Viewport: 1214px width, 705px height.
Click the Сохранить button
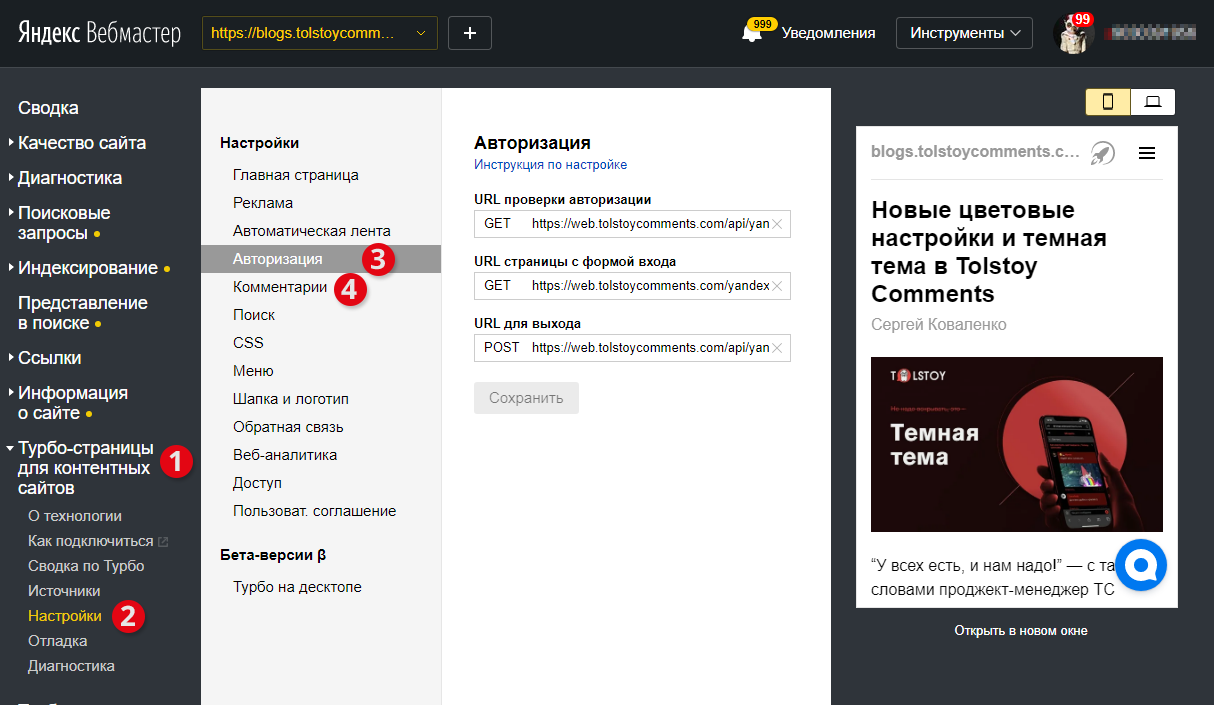point(526,398)
